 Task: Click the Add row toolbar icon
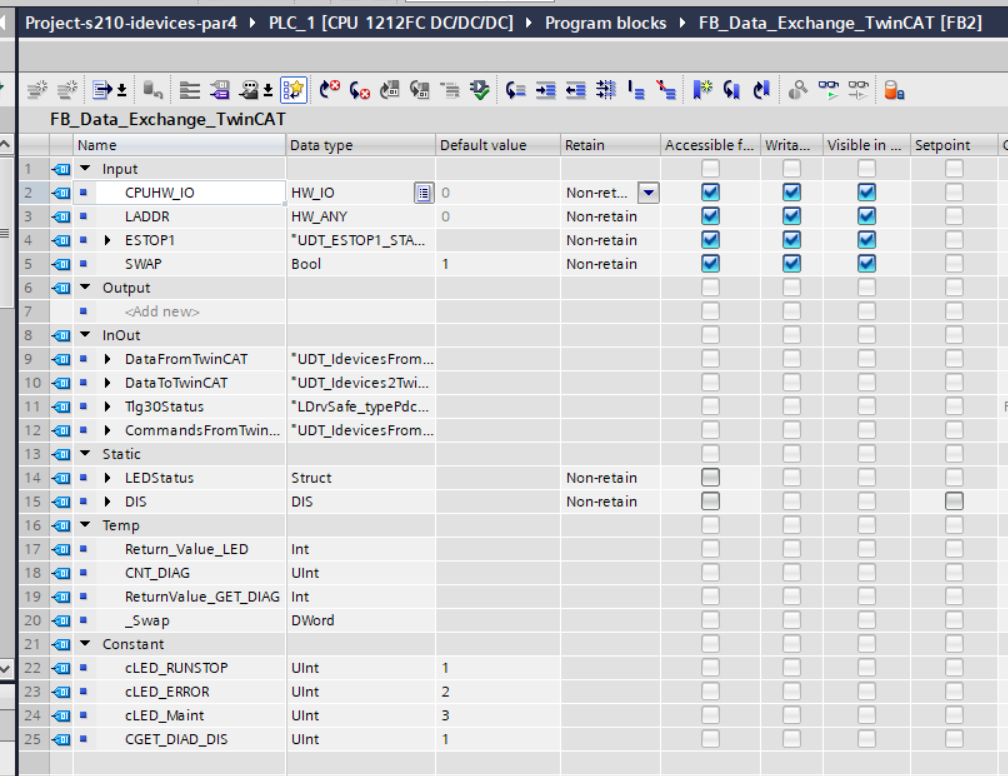tap(67, 90)
